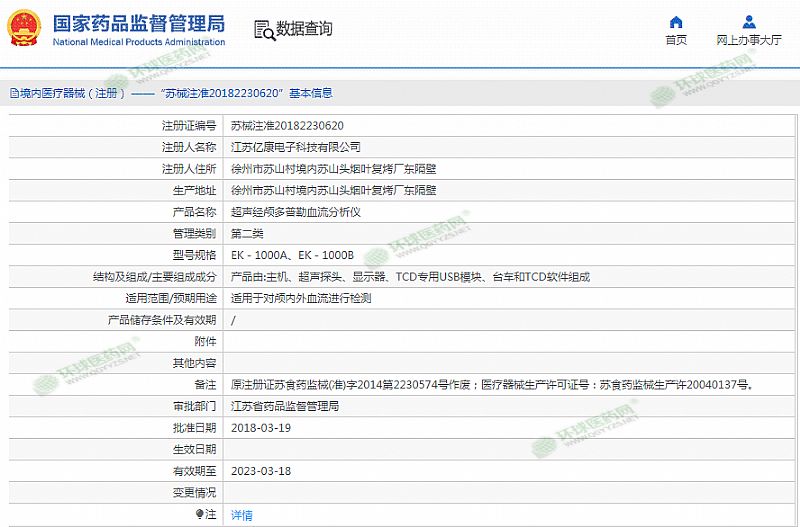Go to 首页 via its text label
The width and height of the screenshot is (800, 527).
coord(676,40)
